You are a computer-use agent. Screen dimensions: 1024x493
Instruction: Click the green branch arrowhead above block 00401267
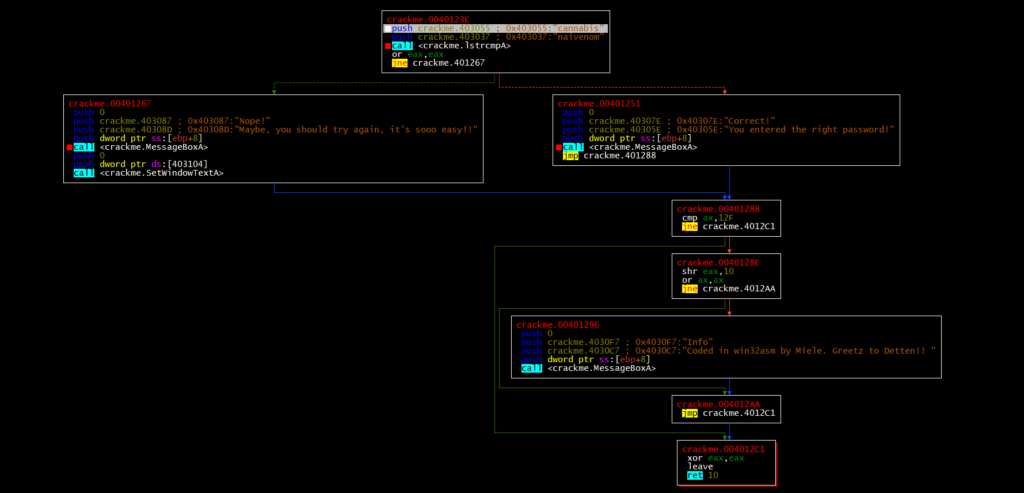point(273,91)
